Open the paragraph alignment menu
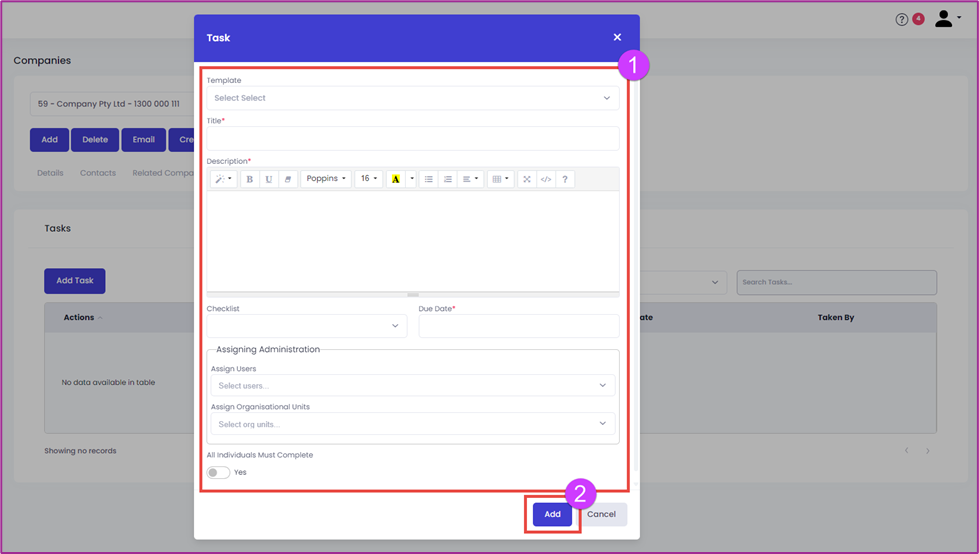 (471, 179)
